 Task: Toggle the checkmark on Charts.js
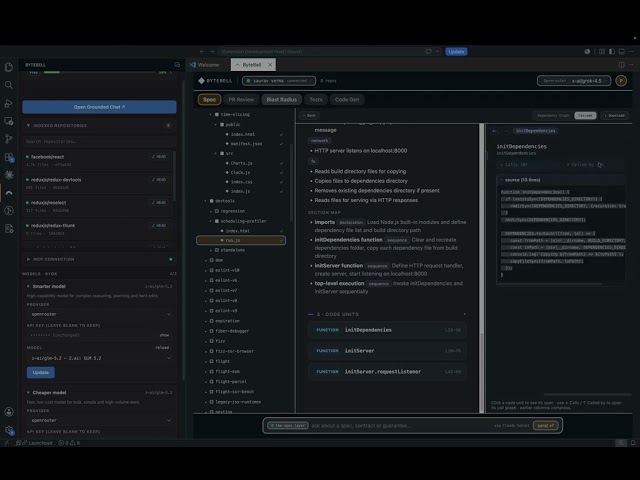[x=282, y=163]
